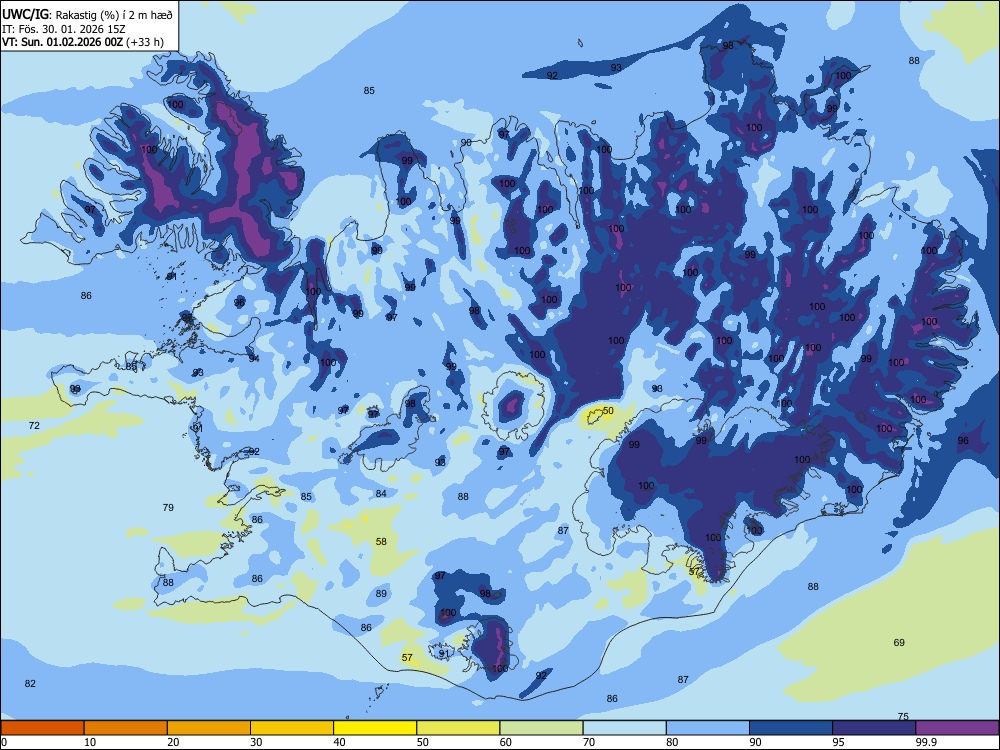Click the legend scale label '20'

click(x=173, y=742)
